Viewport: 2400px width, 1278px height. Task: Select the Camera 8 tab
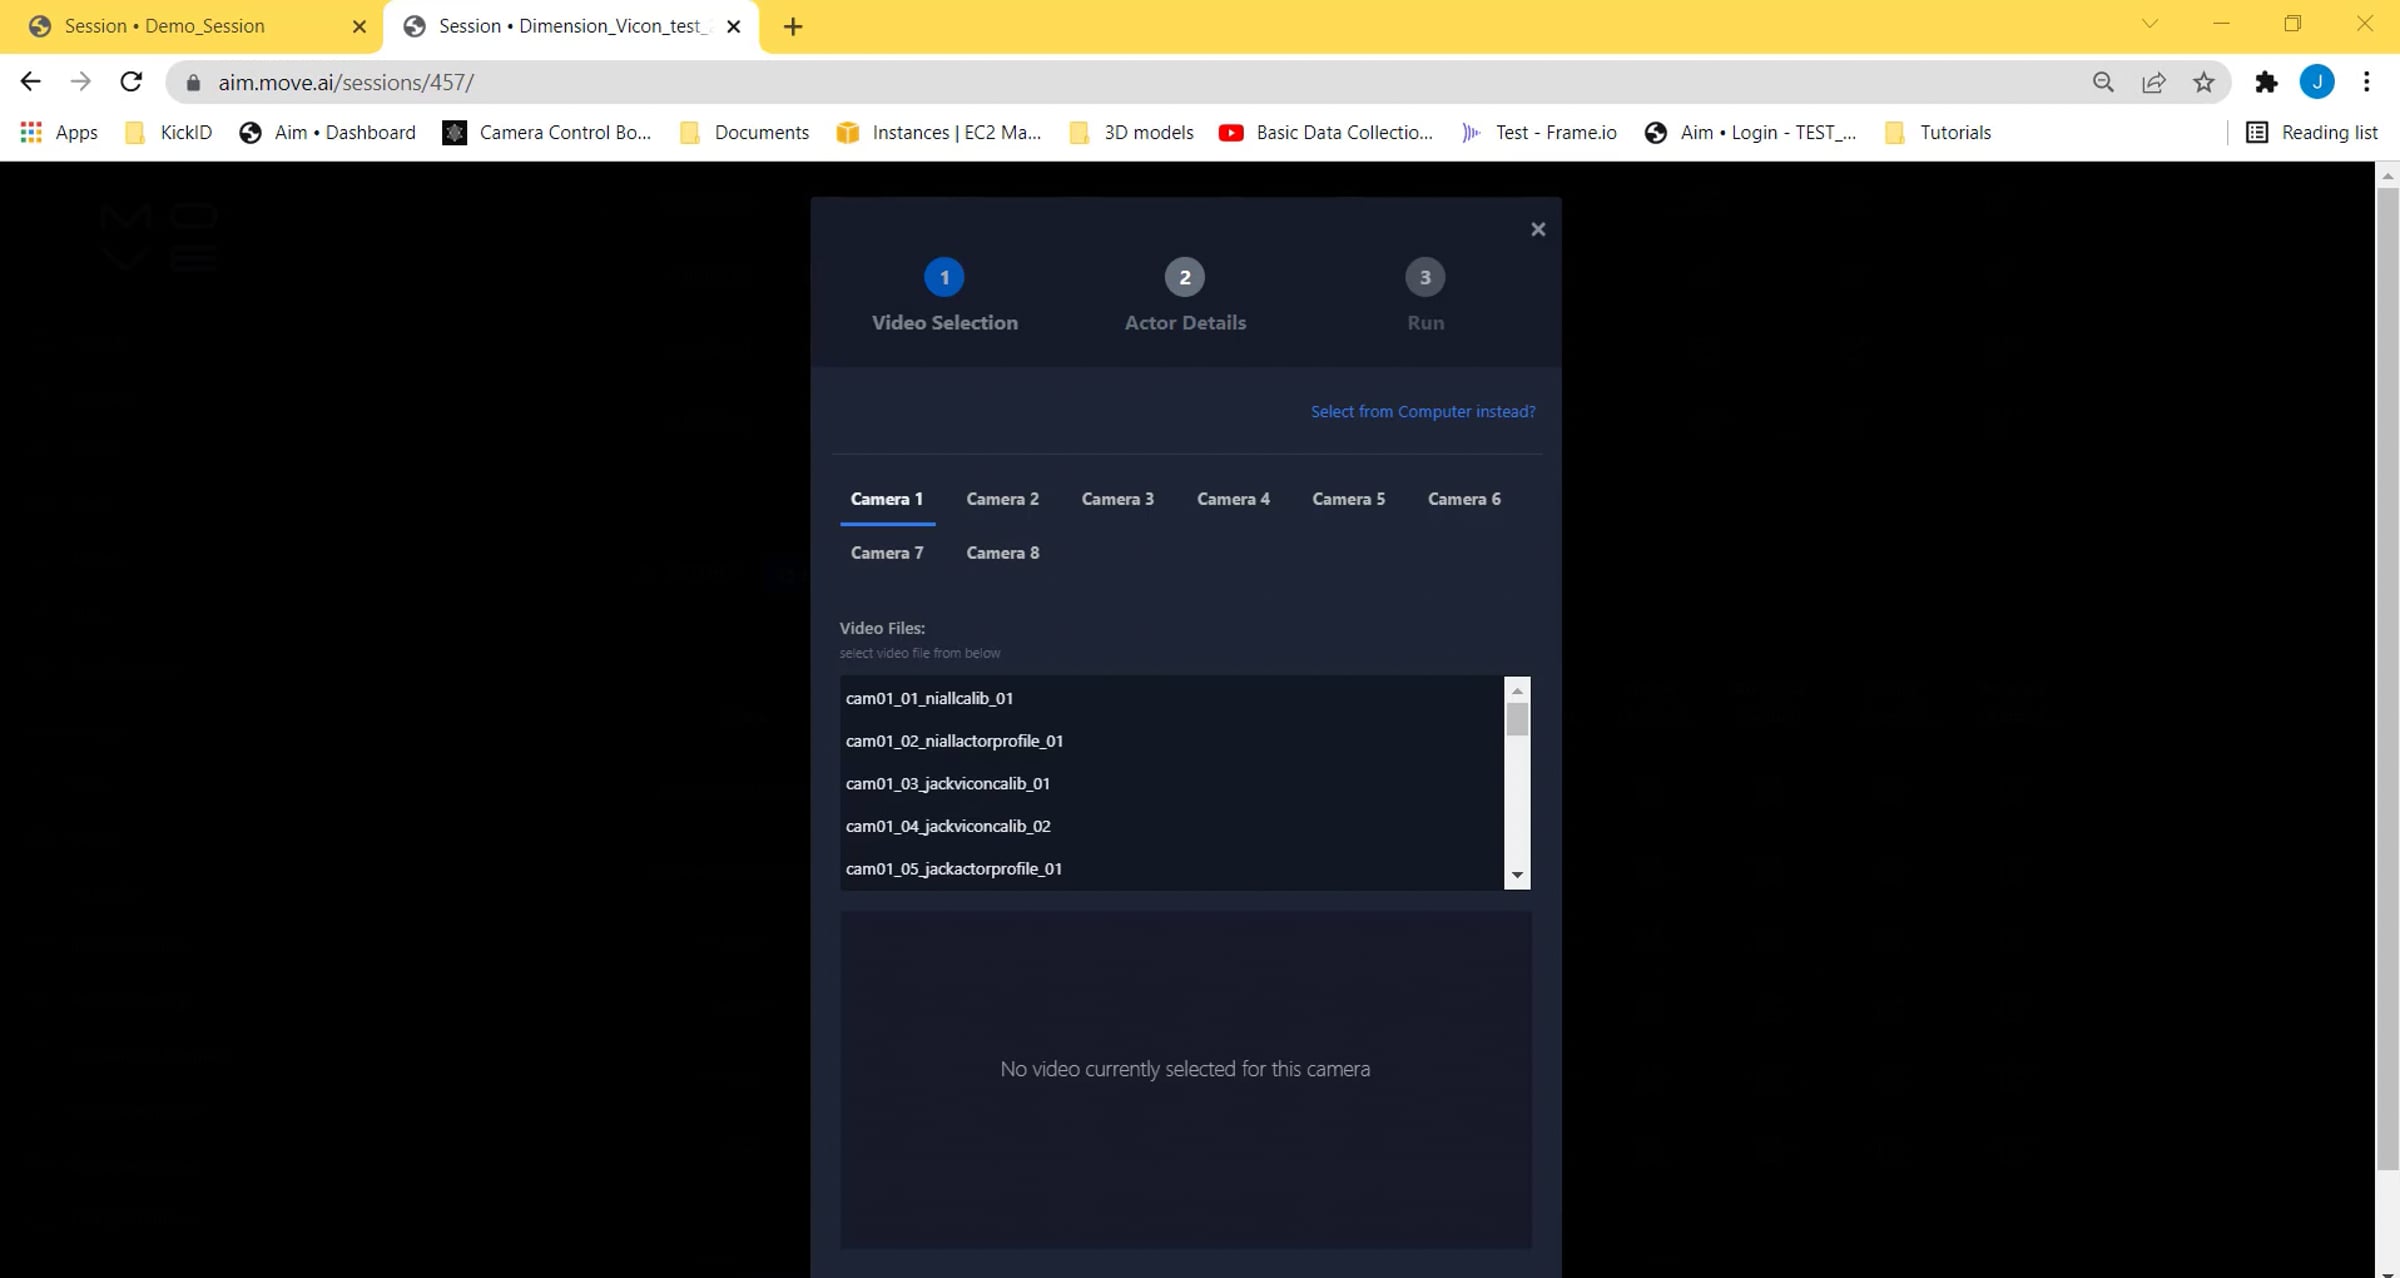coord(1002,553)
